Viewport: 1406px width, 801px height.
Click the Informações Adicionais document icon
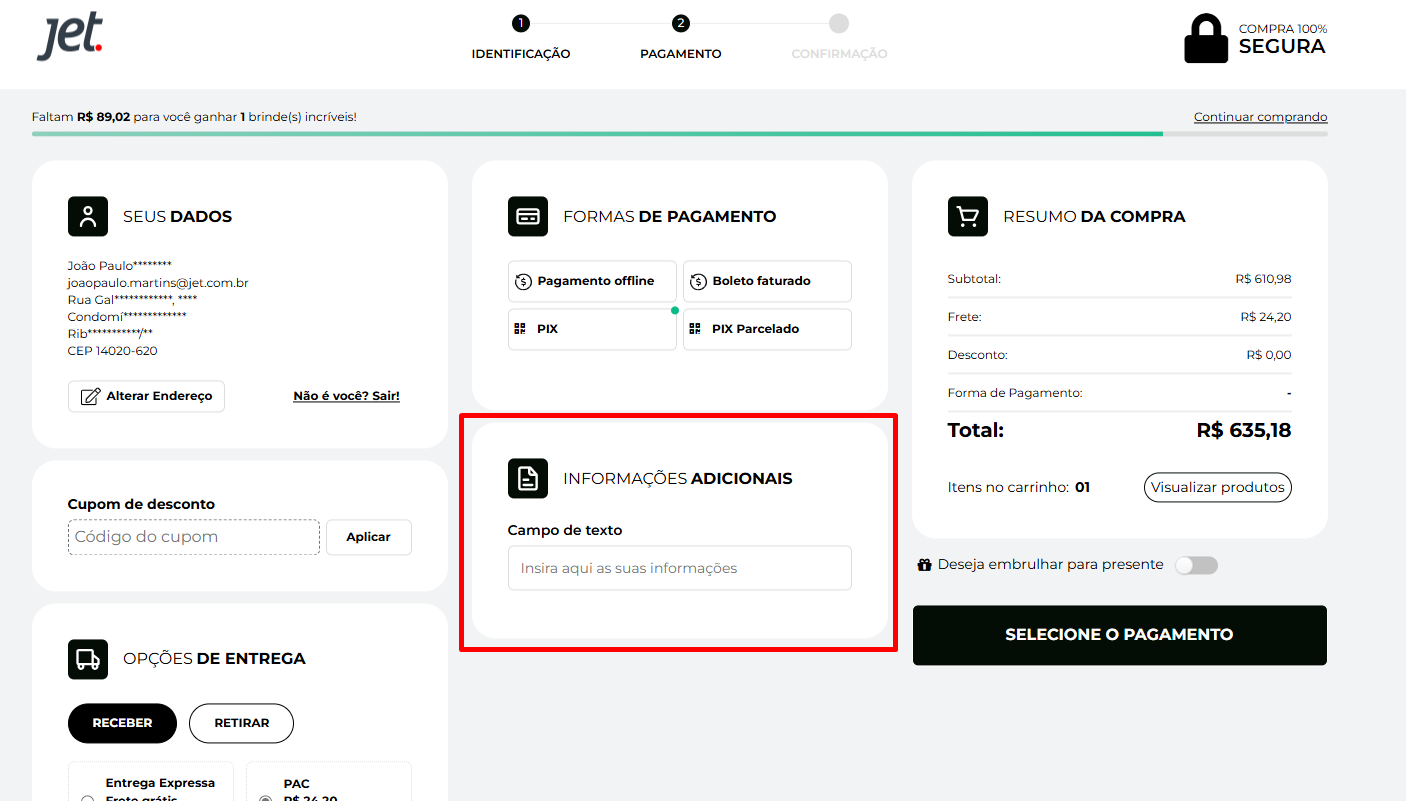(x=528, y=478)
